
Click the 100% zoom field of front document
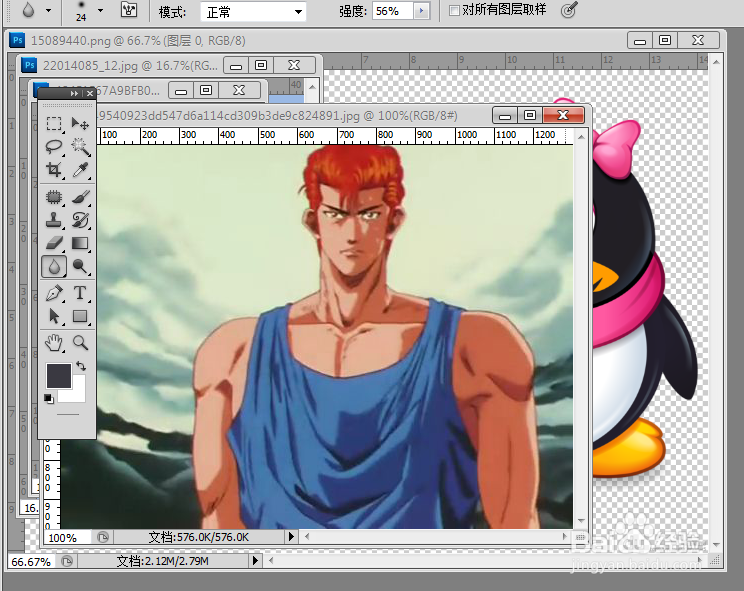(x=66, y=537)
